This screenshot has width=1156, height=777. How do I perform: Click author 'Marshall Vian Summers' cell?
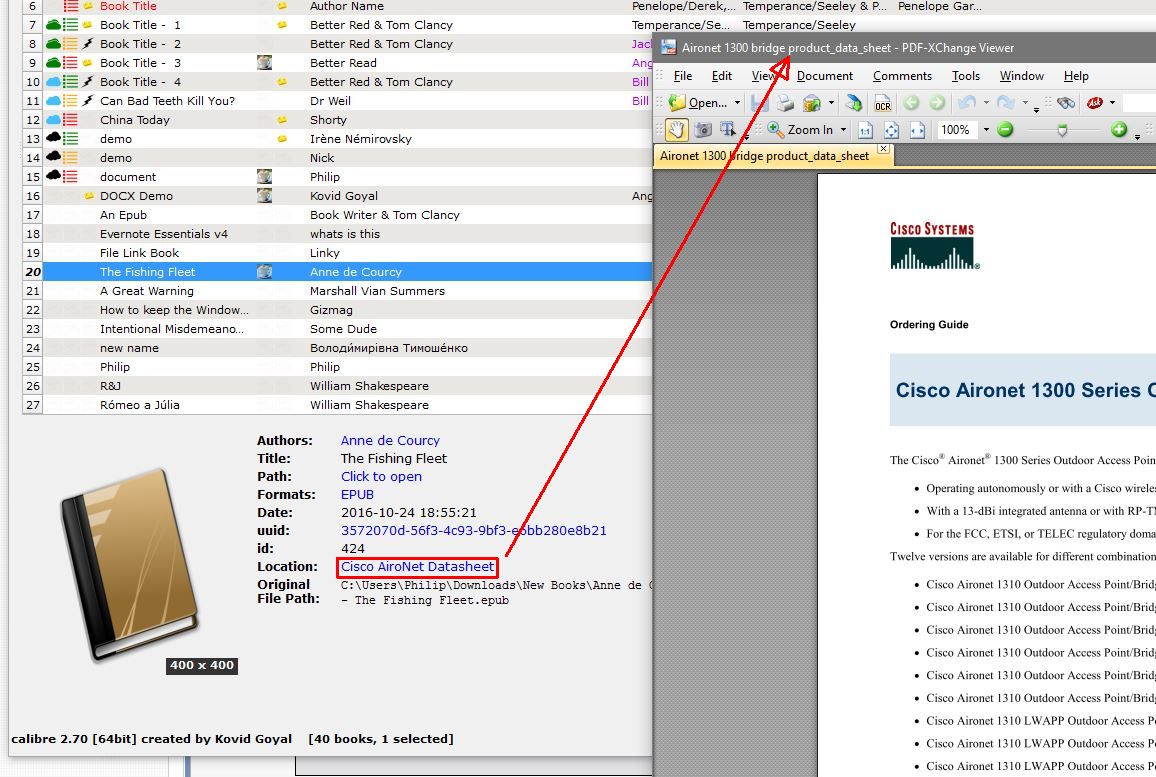pos(377,291)
